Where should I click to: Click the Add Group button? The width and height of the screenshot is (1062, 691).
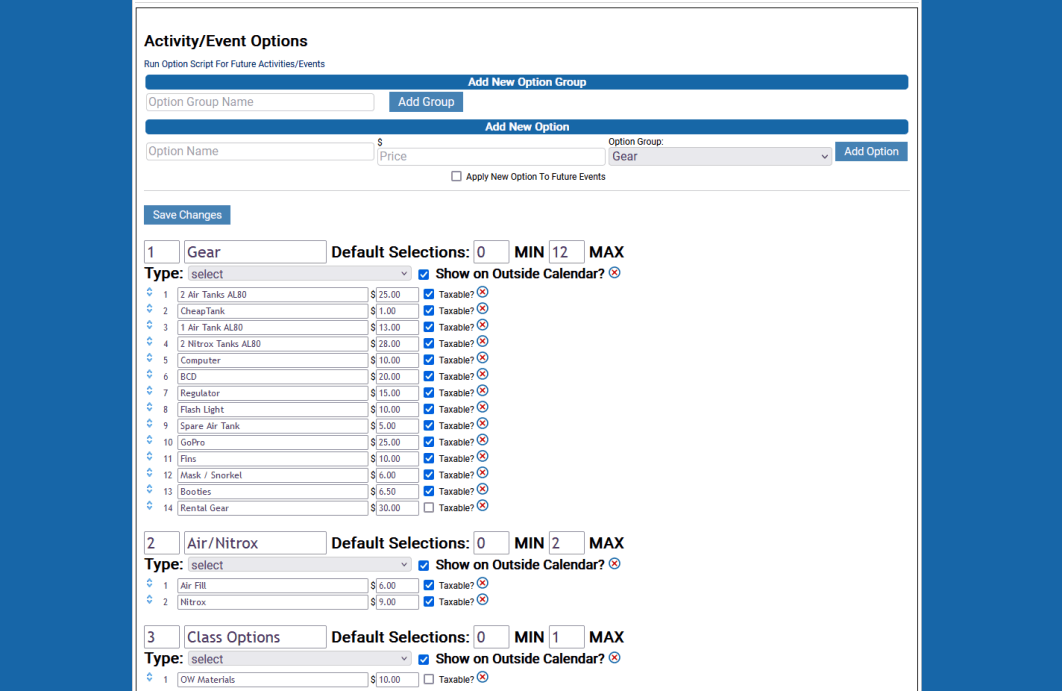[x=426, y=102]
